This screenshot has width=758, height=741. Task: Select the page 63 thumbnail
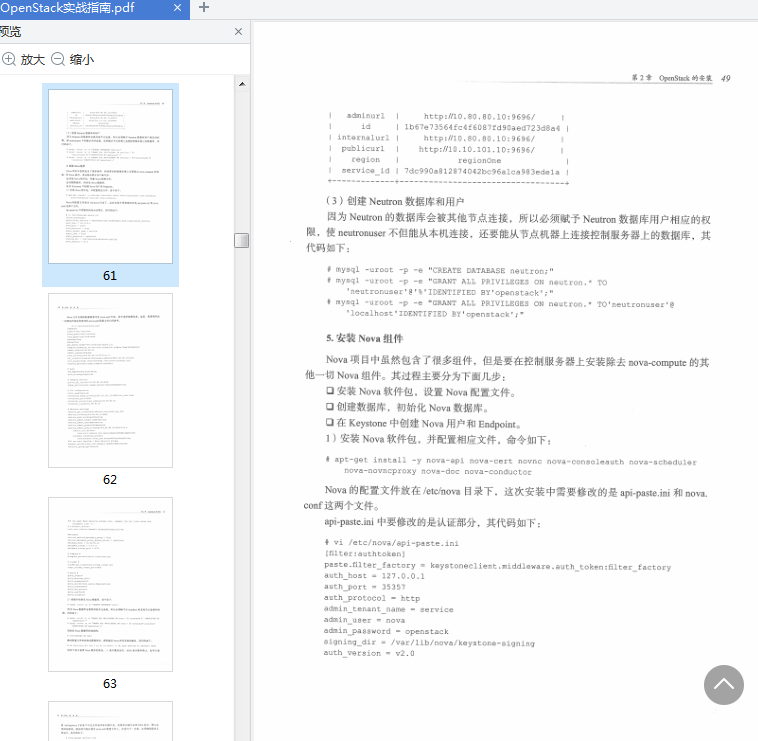[x=110, y=584]
